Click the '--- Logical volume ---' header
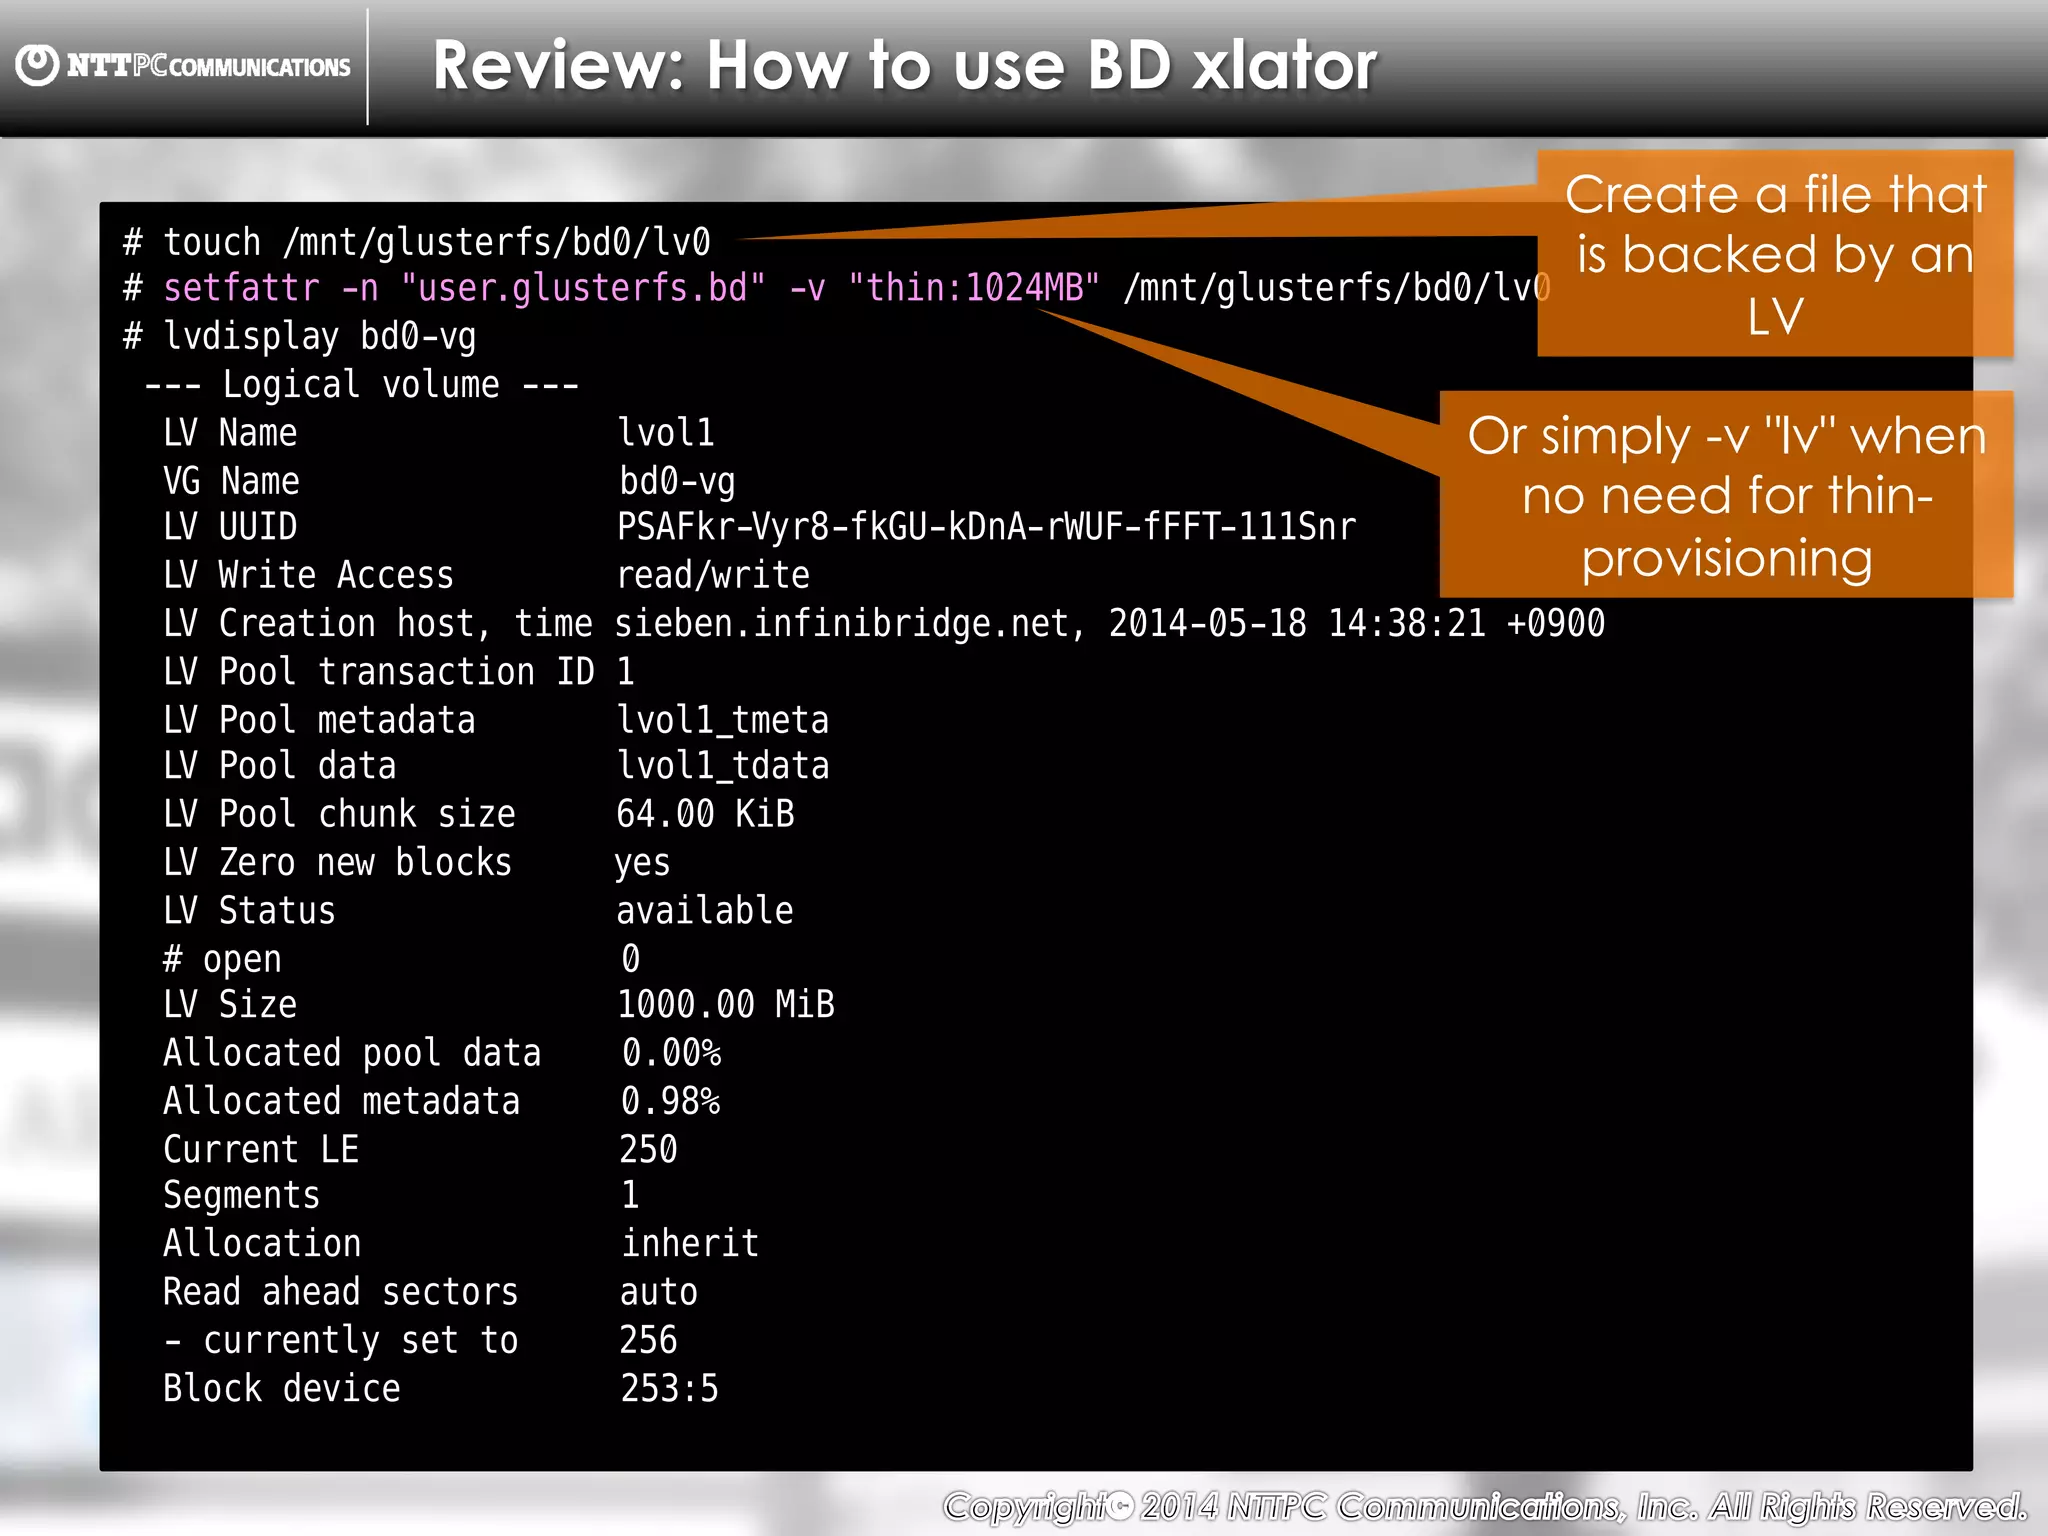Screen dimensions: 2048x1536 361,384
